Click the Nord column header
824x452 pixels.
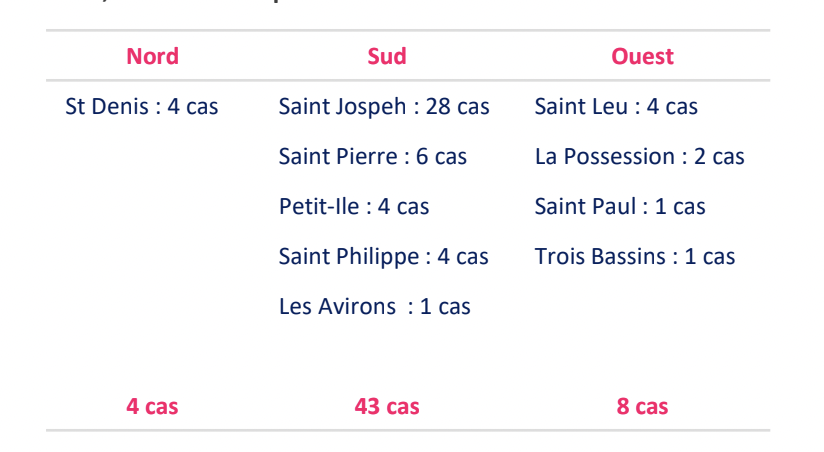[x=152, y=56]
